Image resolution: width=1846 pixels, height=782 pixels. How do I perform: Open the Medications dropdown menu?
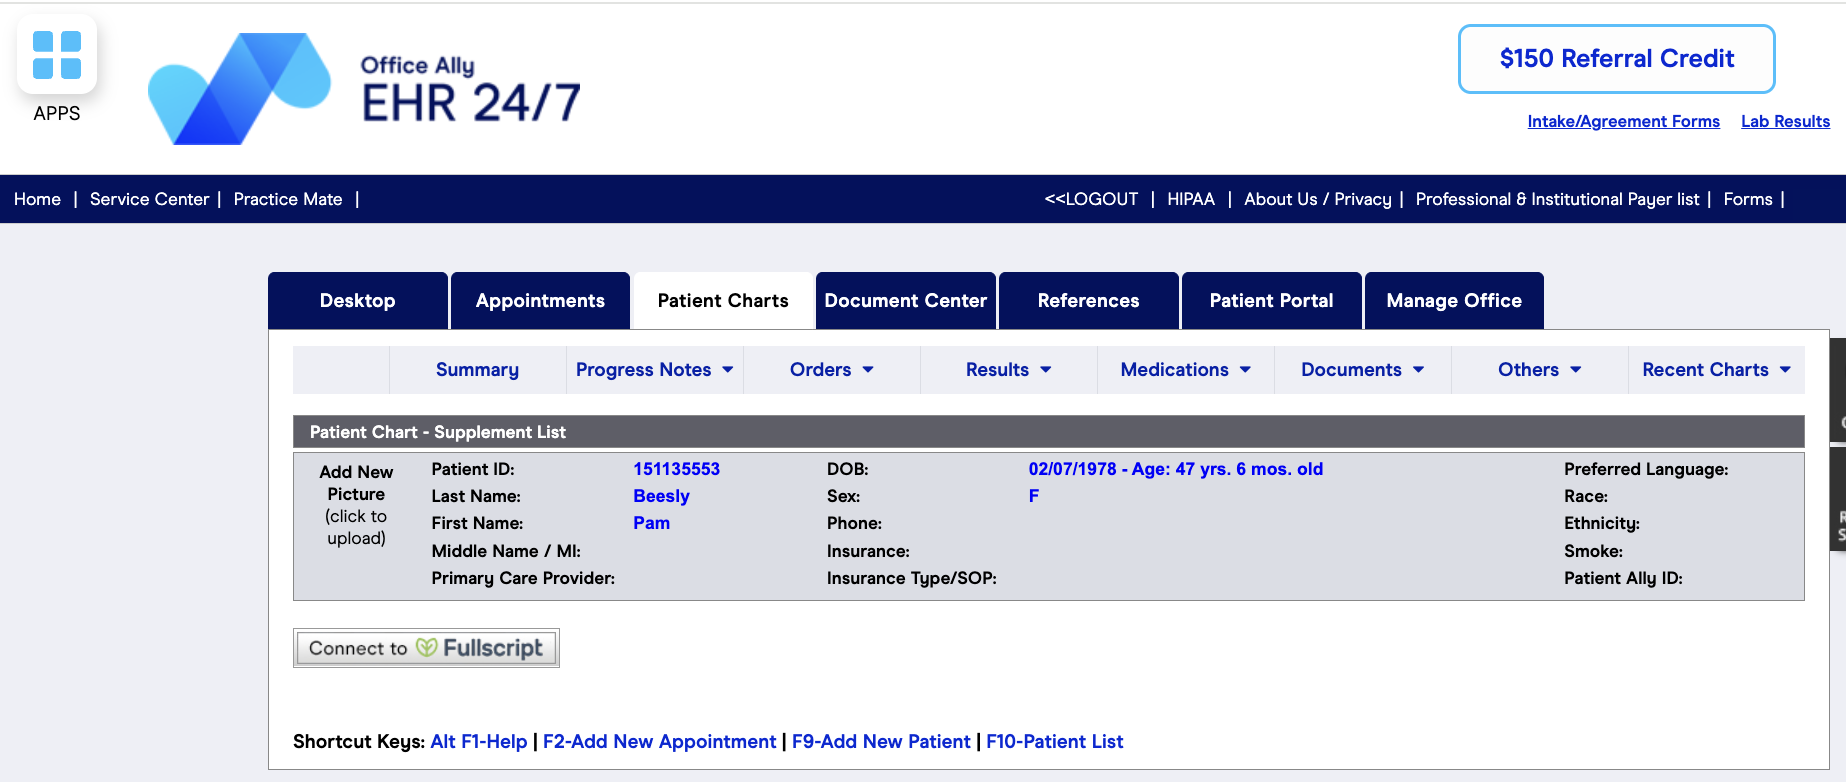click(x=1186, y=370)
